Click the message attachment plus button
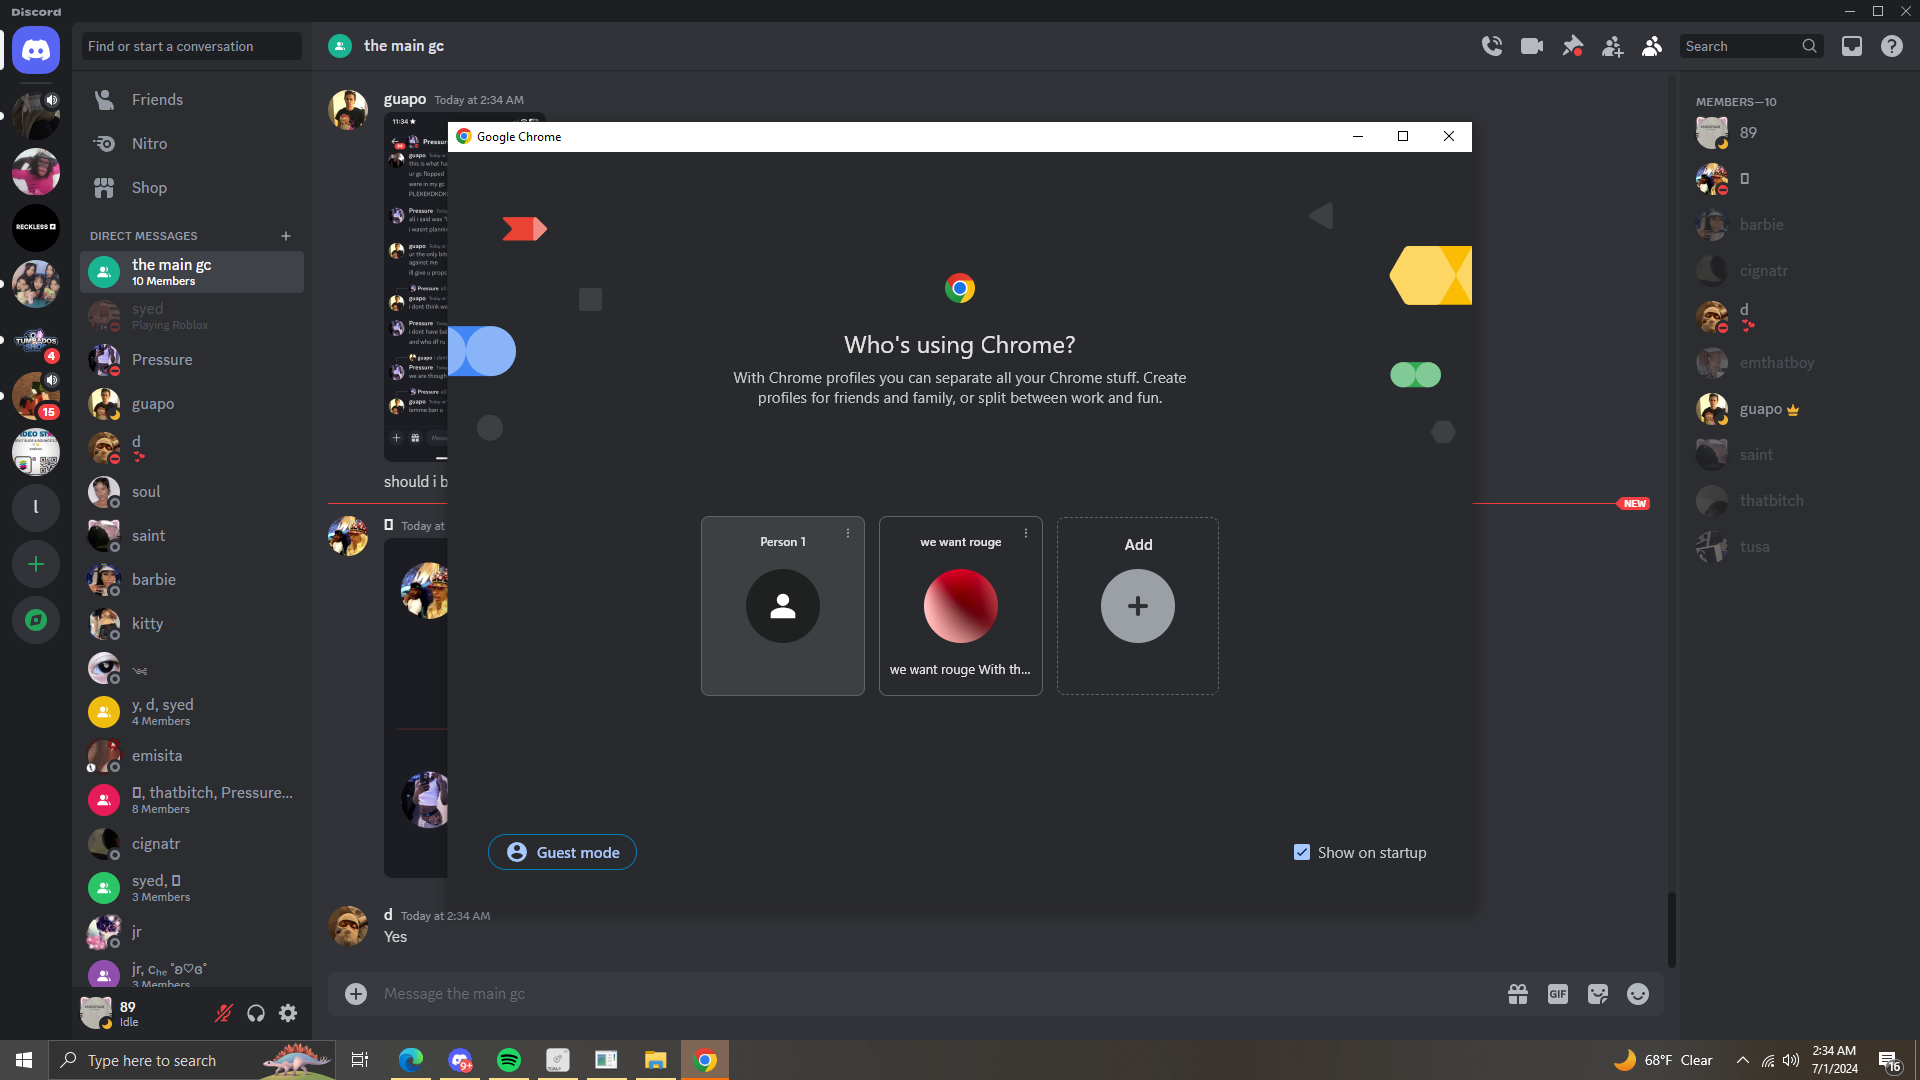This screenshot has width=1920, height=1080. click(356, 993)
